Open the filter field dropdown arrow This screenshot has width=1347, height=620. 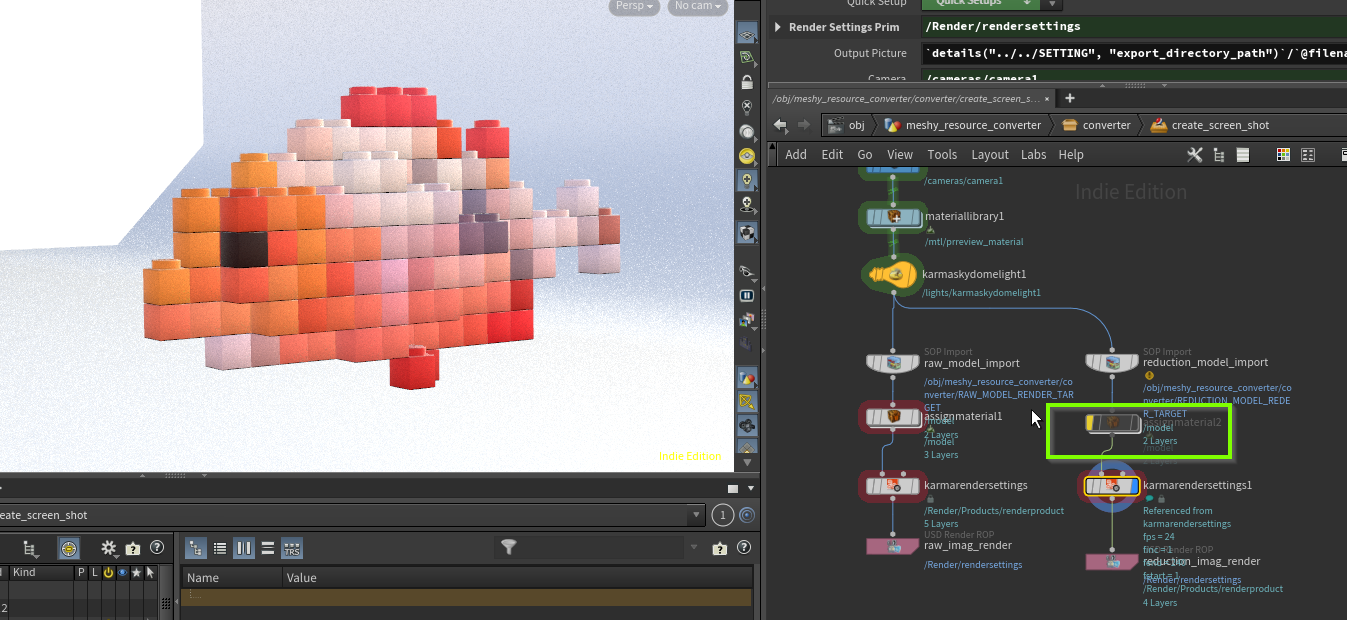pos(696,548)
